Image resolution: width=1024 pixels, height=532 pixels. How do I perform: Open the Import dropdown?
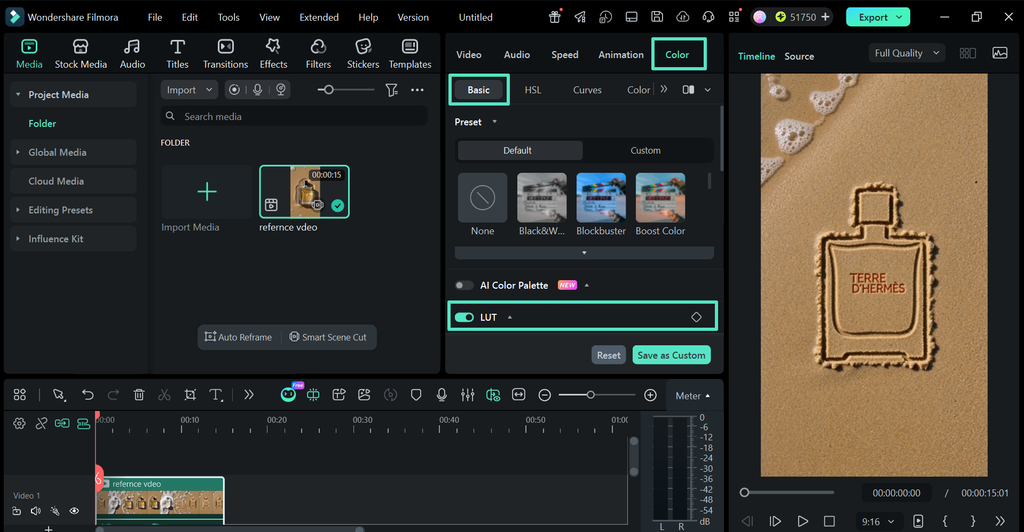pyautogui.click(x=189, y=90)
